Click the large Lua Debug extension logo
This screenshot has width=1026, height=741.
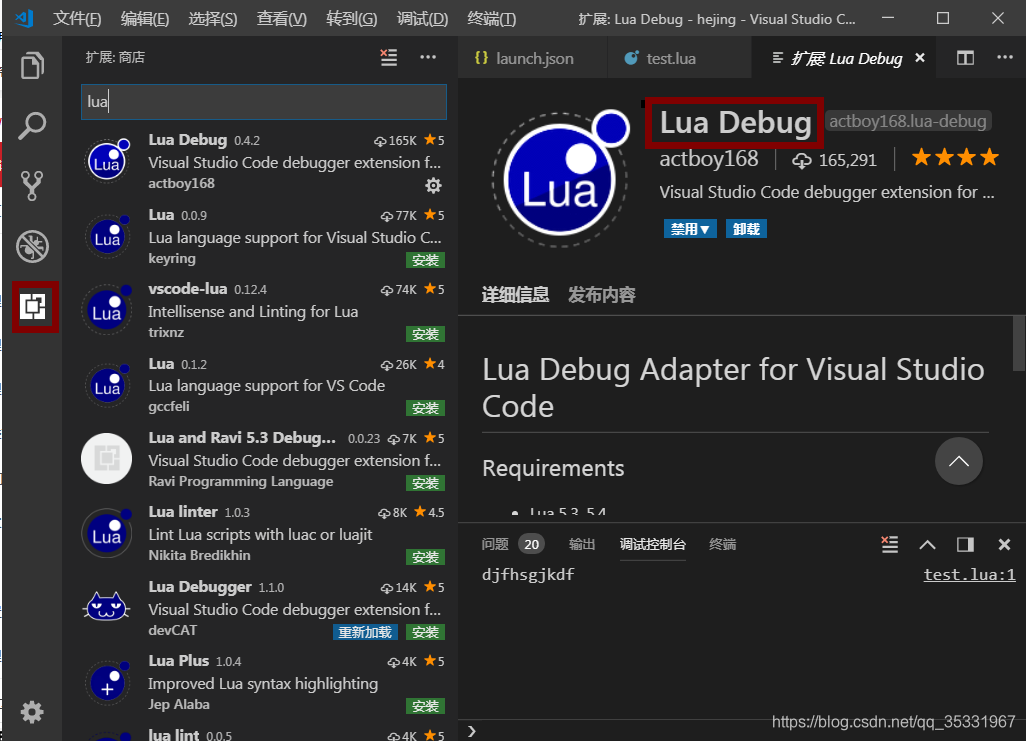561,178
